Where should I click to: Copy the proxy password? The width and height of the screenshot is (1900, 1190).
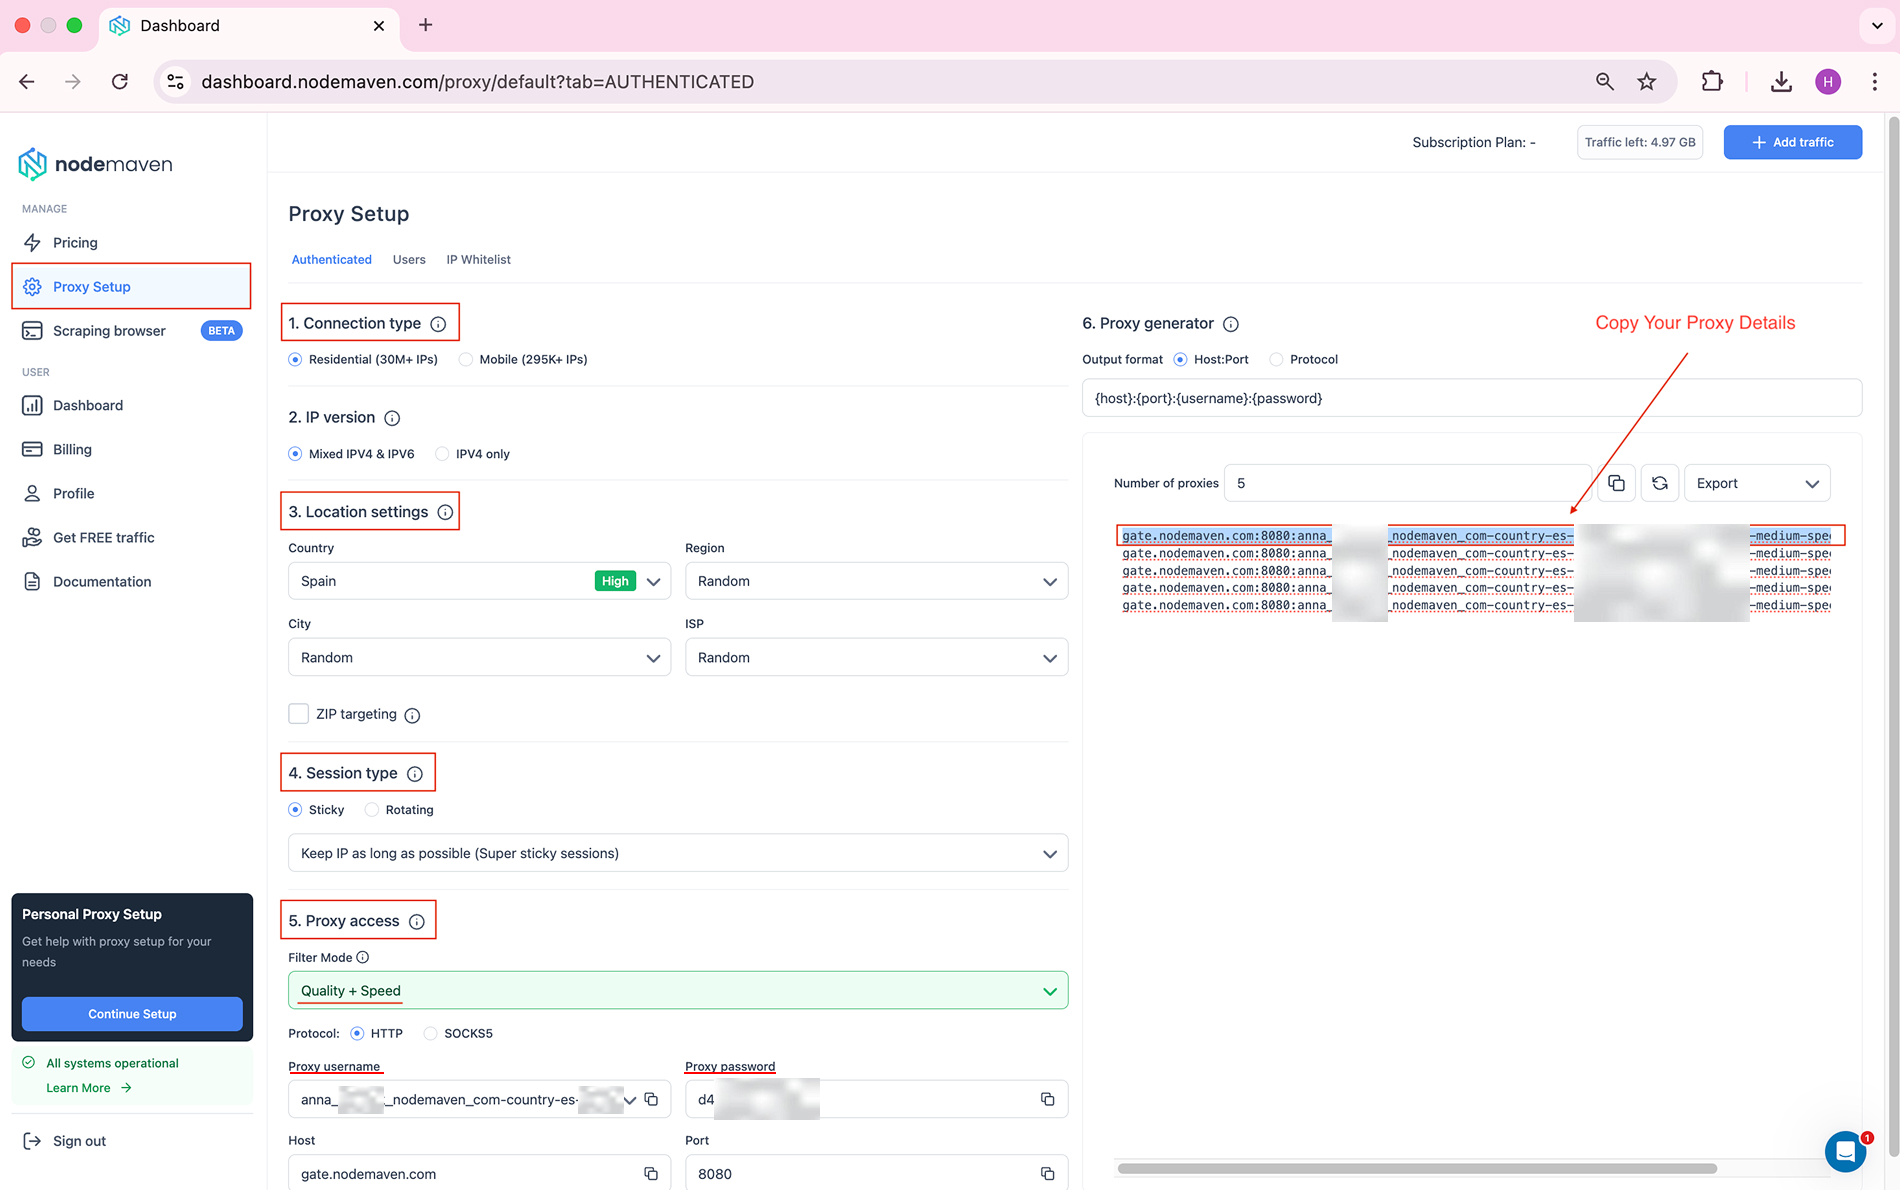[1047, 1099]
